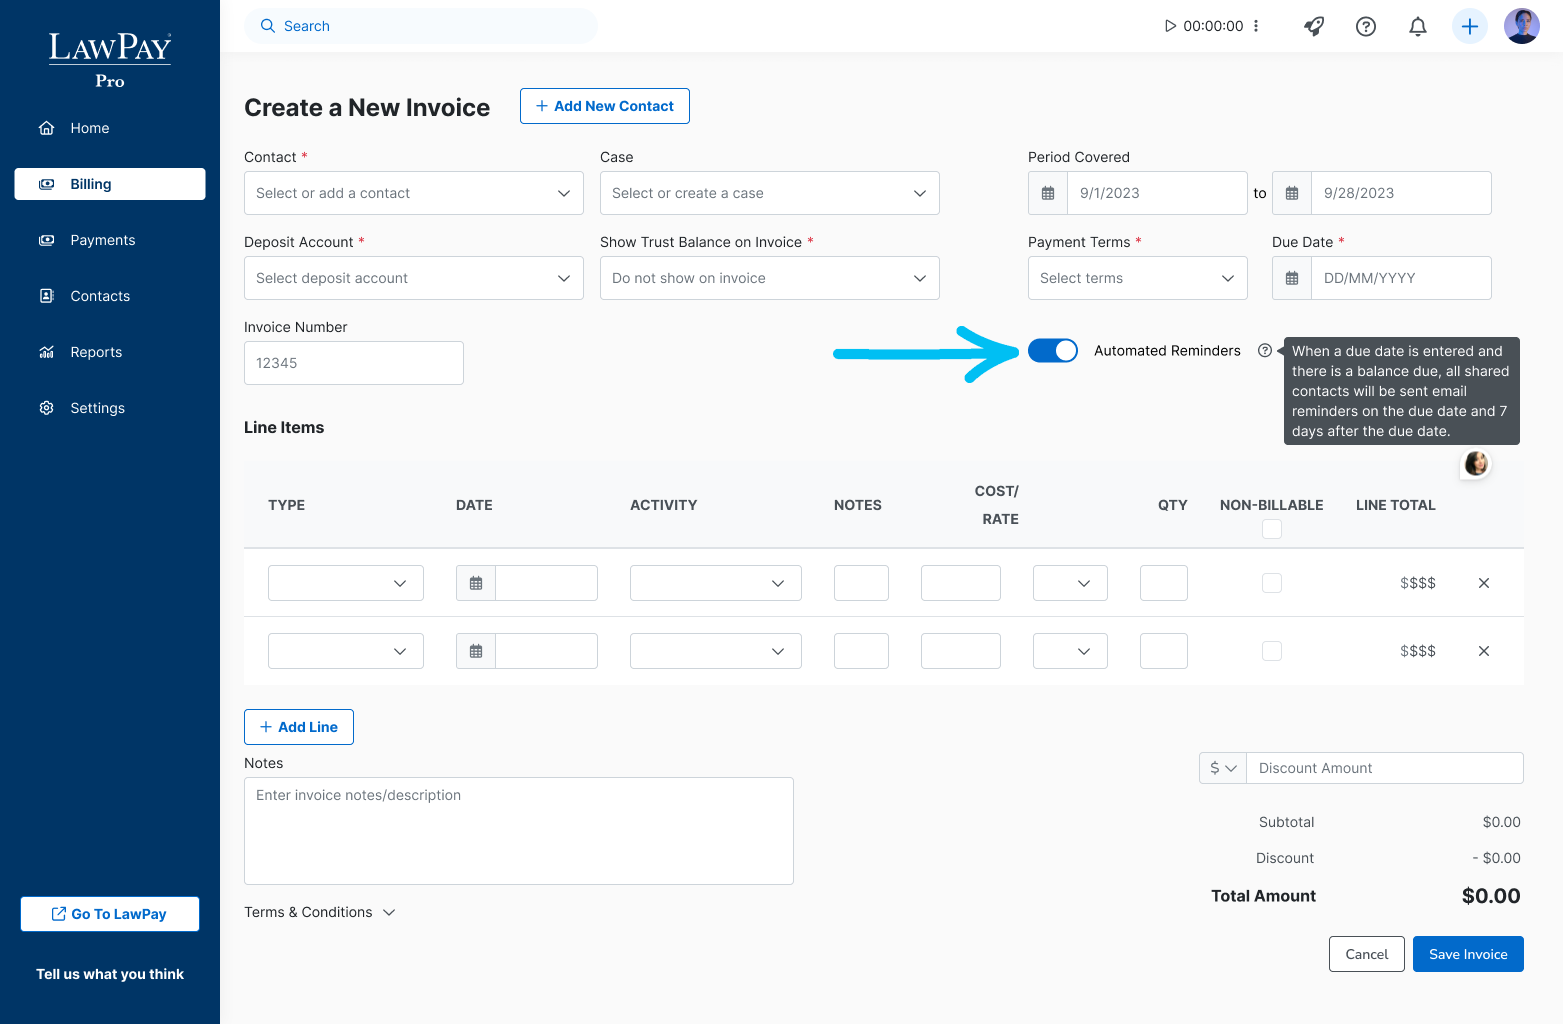Click the calendar icon for Due Date
Screen dimensions: 1563x1024
pyautogui.click(x=1291, y=277)
